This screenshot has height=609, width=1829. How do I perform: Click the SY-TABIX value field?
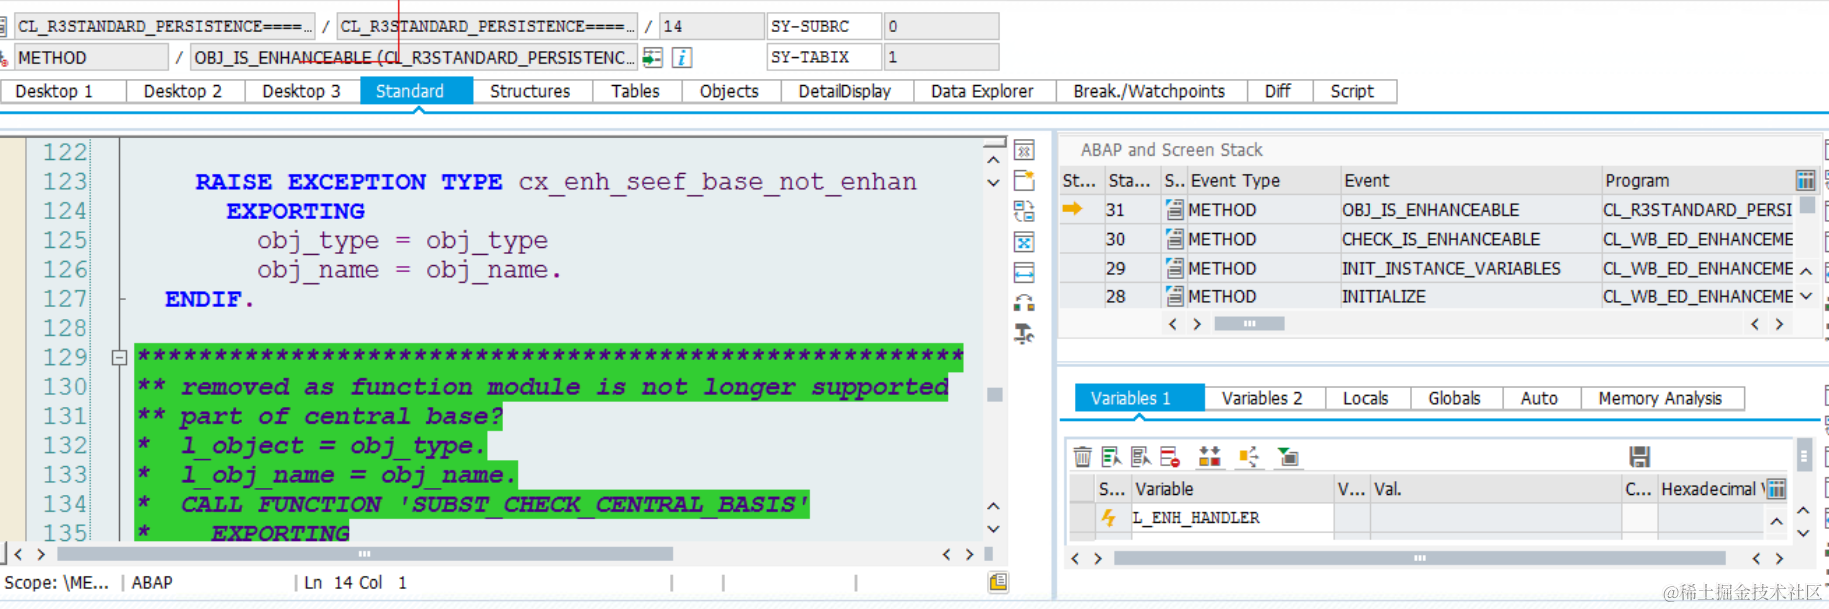point(941,57)
